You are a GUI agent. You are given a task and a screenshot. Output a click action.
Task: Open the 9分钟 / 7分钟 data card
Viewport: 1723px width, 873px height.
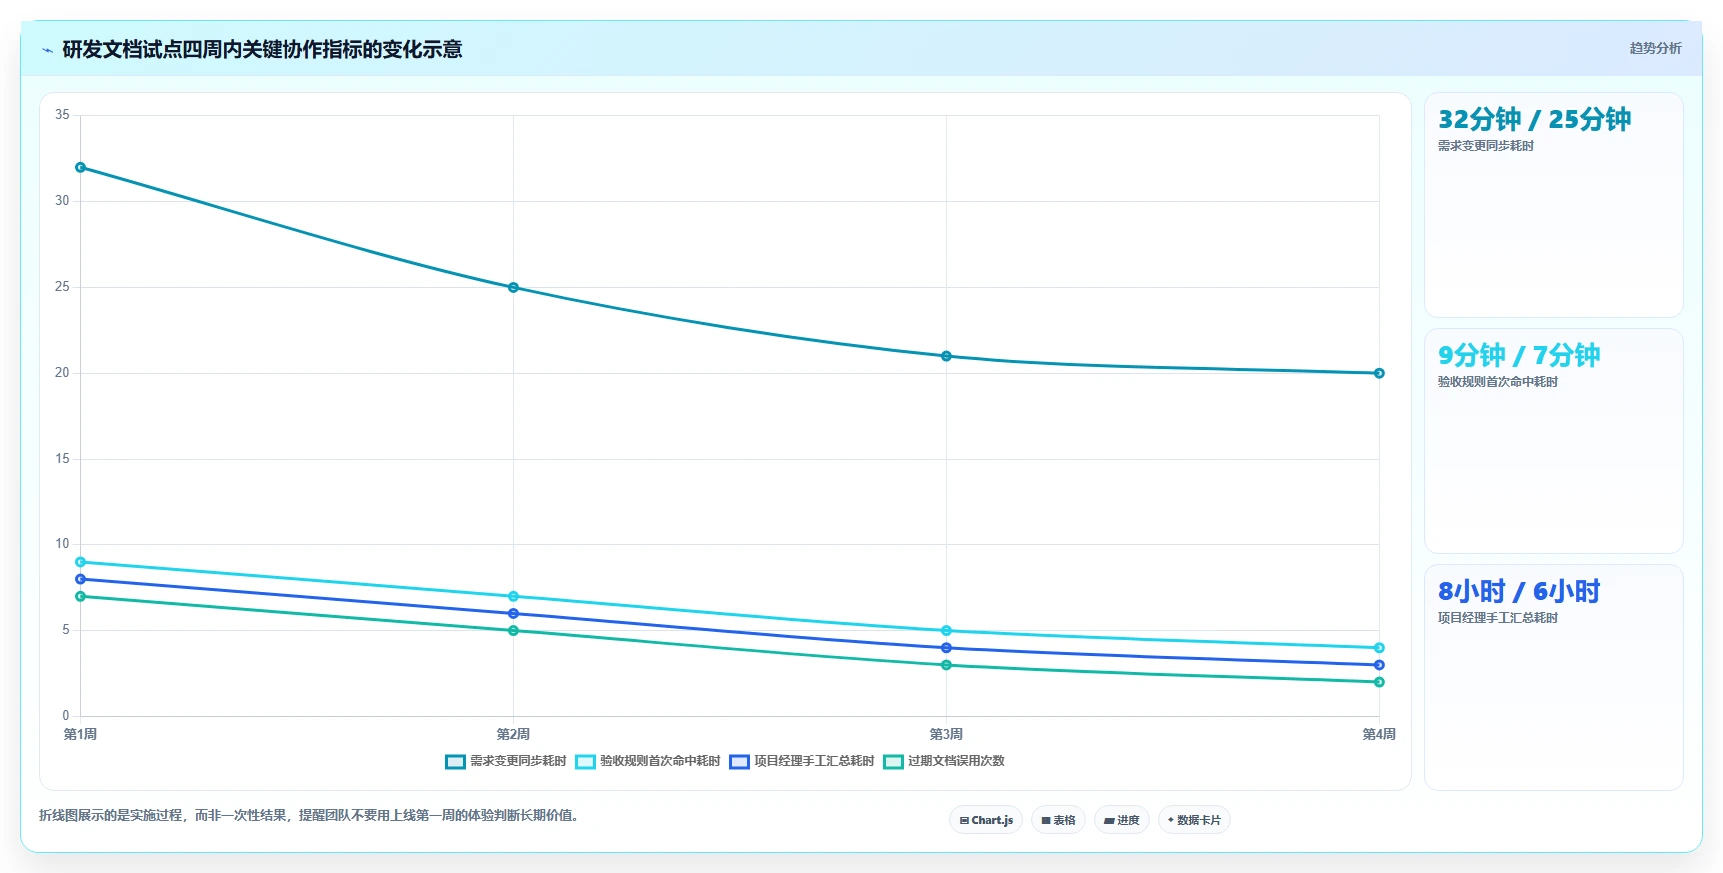click(1553, 441)
